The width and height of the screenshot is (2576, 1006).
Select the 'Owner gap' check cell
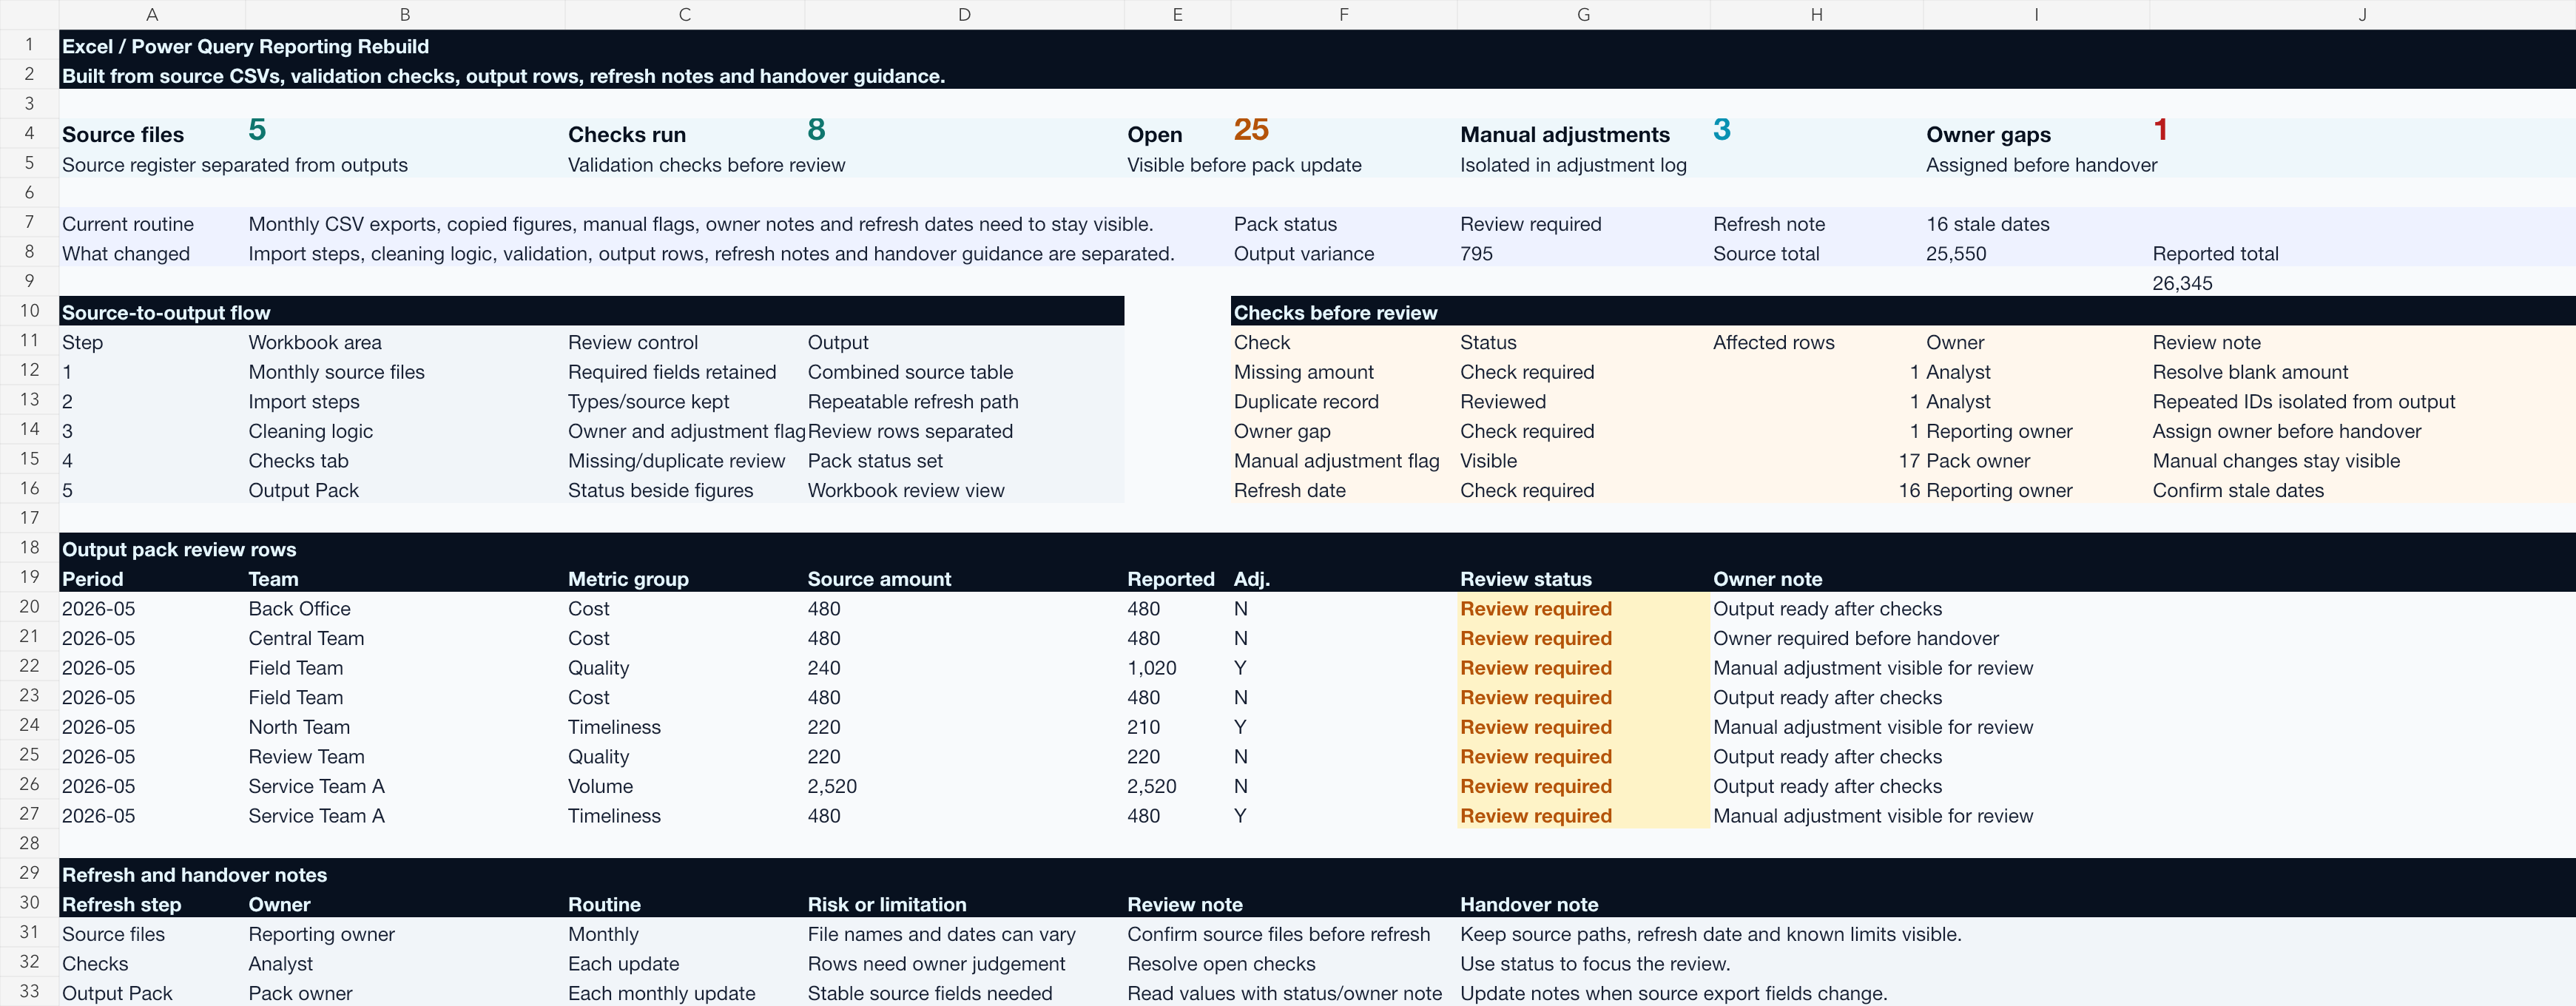coord(1282,431)
